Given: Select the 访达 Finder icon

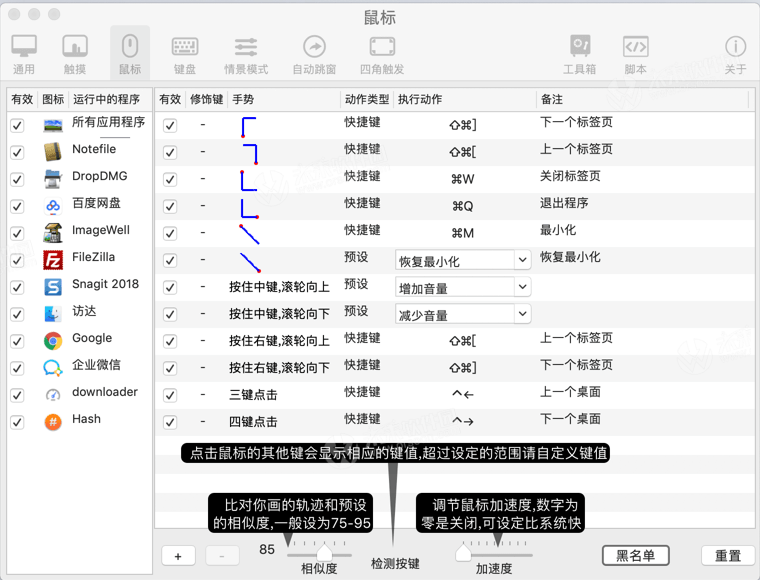Looking at the screenshot, I should 53,314.
